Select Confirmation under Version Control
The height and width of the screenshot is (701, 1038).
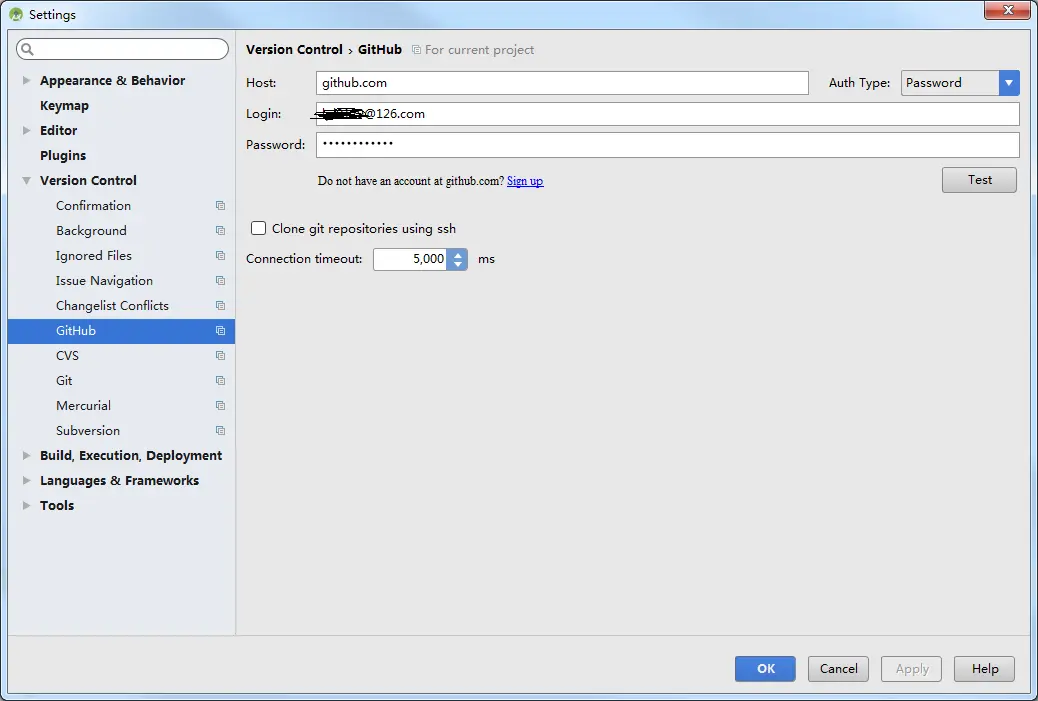coord(93,206)
